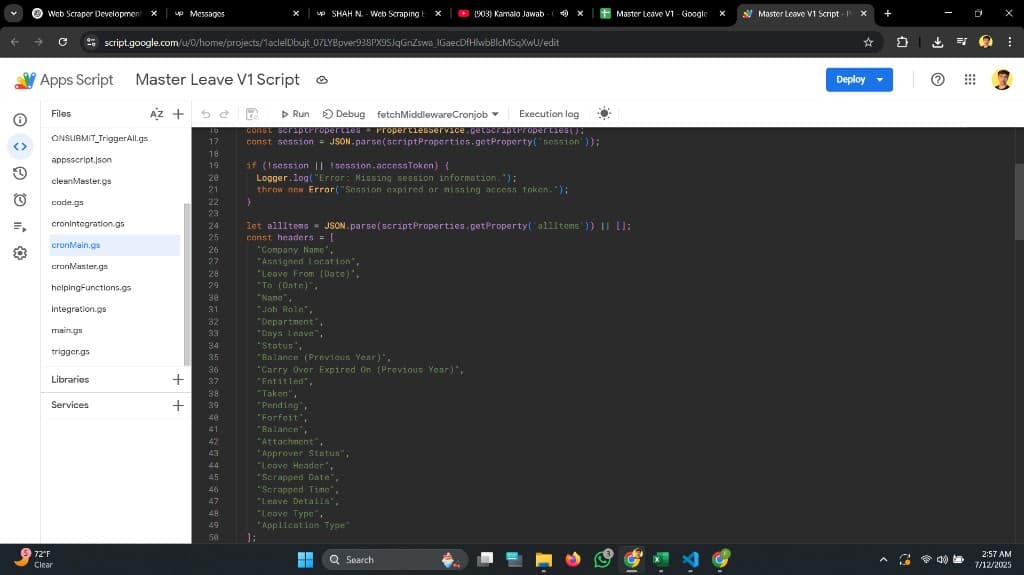This screenshot has height=575, width=1024.
Task: Reload the current page
Action: click(63, 42)
